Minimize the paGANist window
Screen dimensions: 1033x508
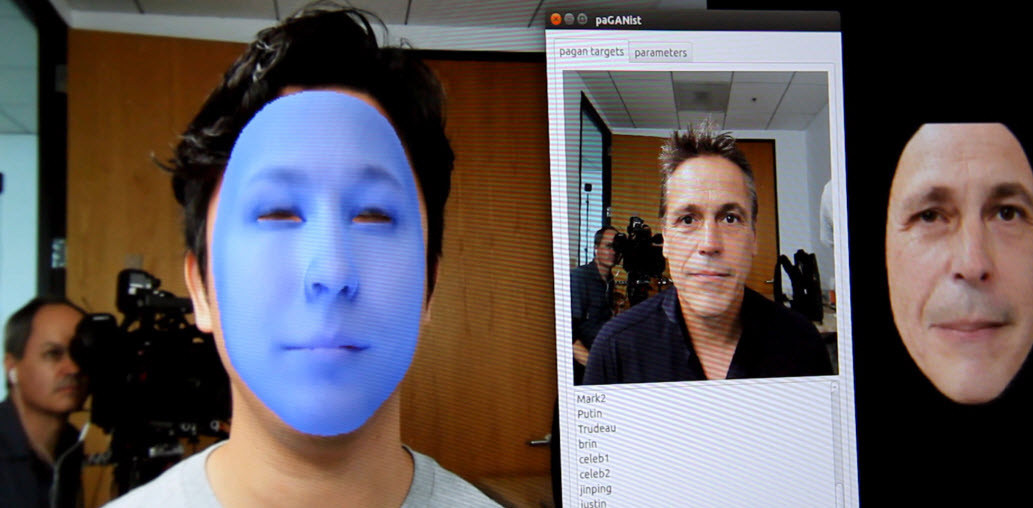(x=569, y=19)
